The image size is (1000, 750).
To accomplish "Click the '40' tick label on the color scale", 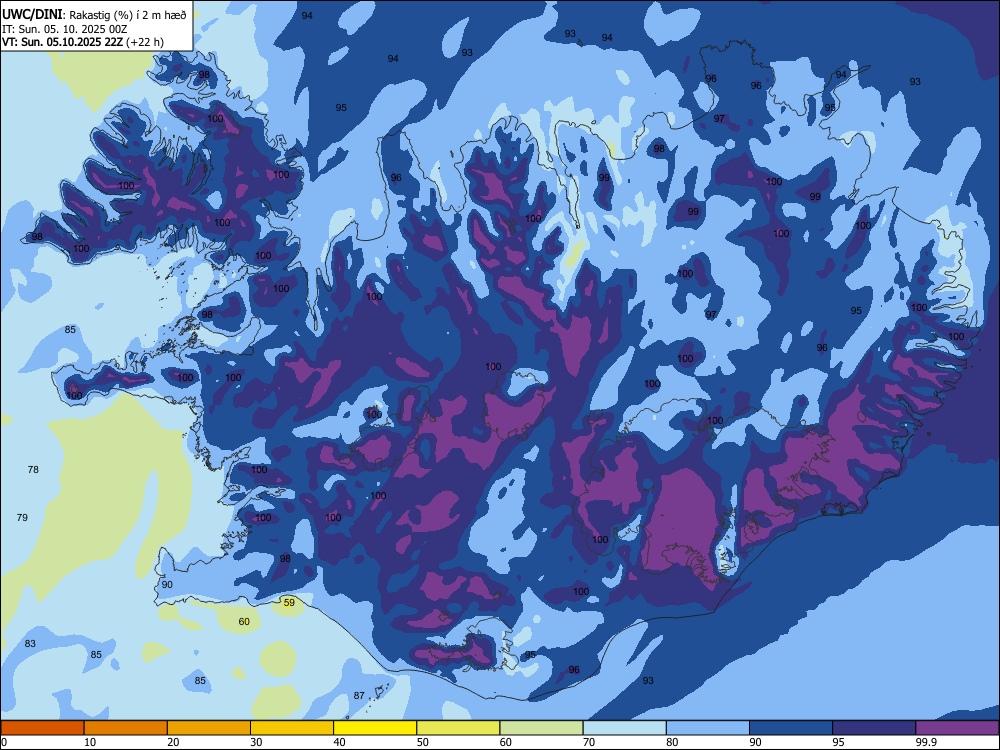I will pos(340,742).
